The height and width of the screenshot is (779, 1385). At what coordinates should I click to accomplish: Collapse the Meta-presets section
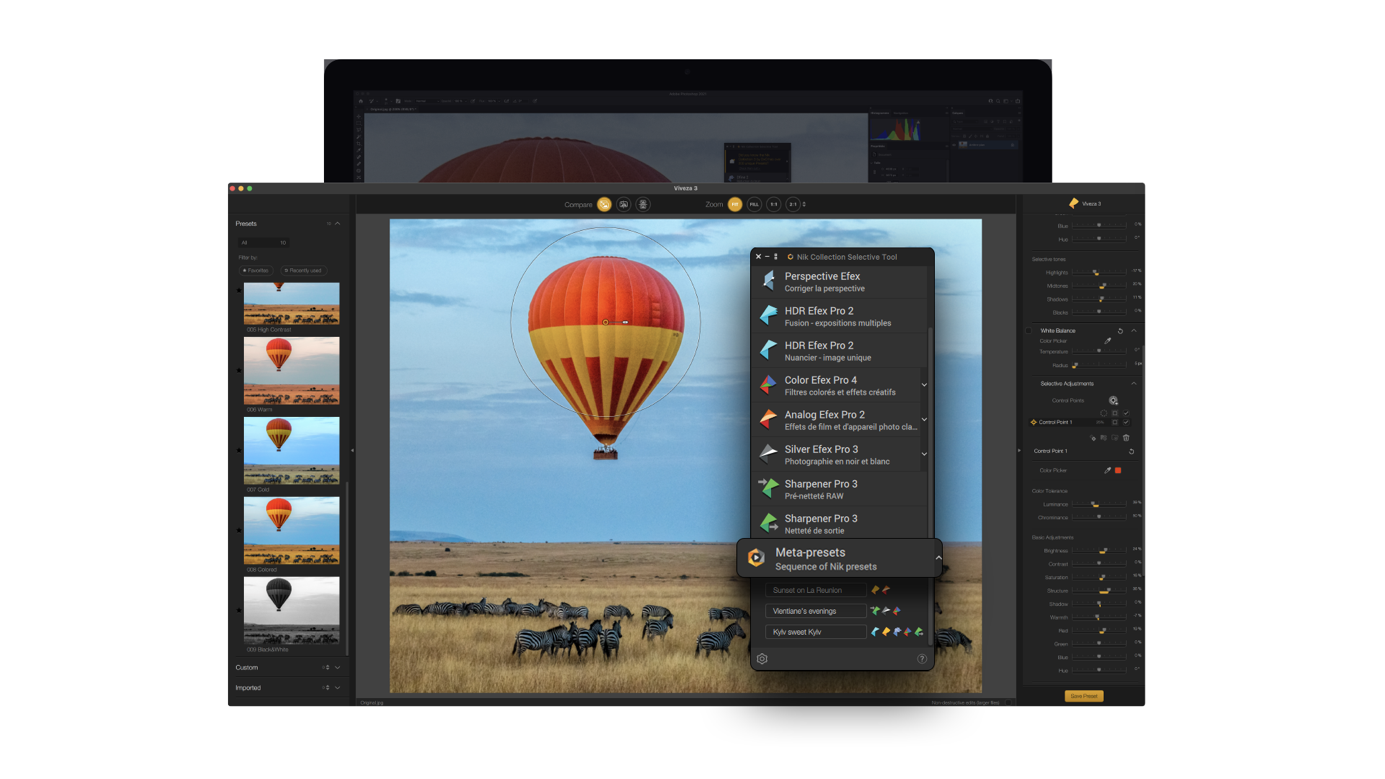[x=938, y=558]
